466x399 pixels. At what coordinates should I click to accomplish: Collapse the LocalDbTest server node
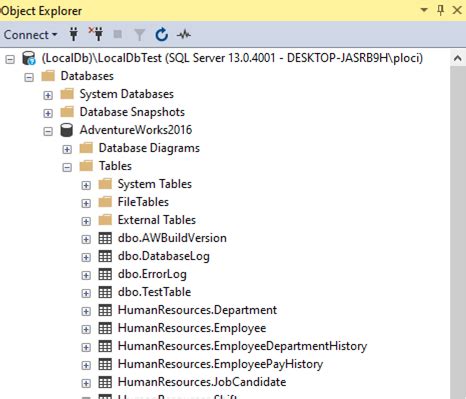click(10, 60)
